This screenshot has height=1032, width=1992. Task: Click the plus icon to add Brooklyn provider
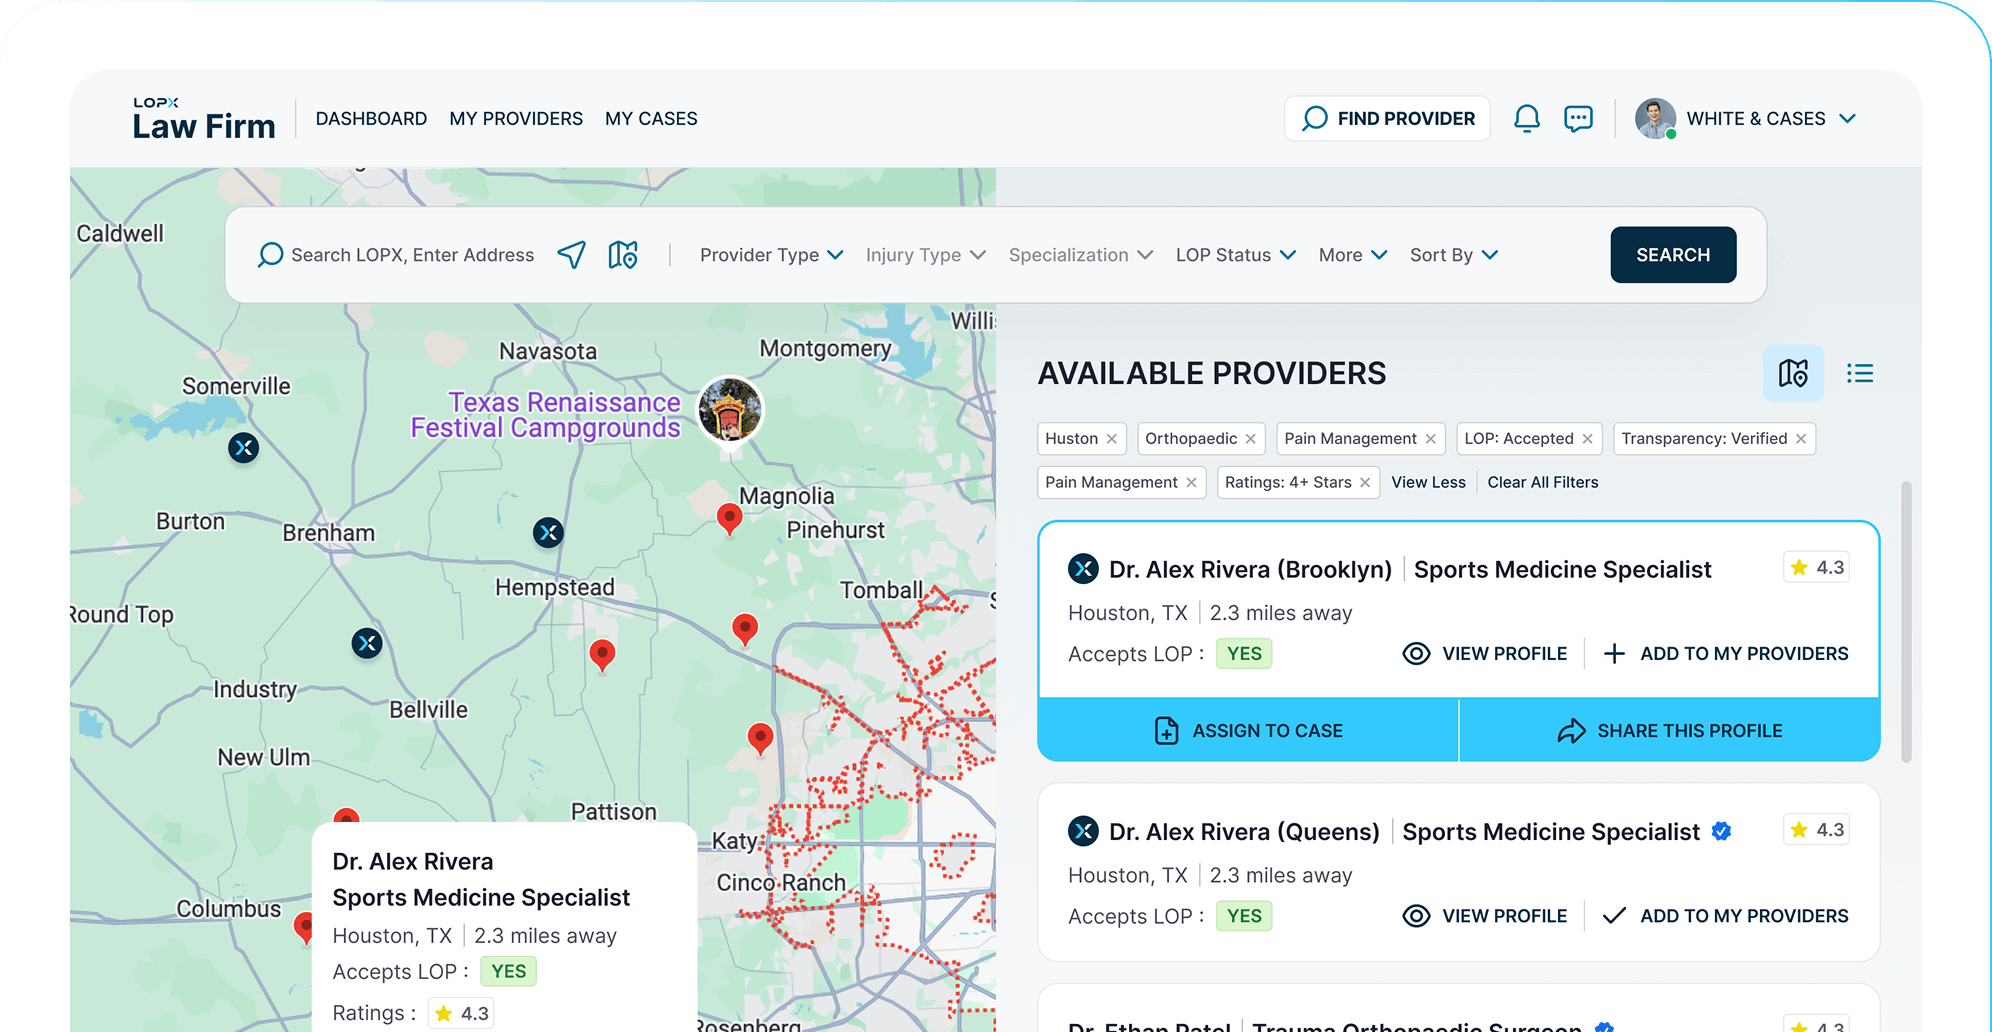point(1614,653)
